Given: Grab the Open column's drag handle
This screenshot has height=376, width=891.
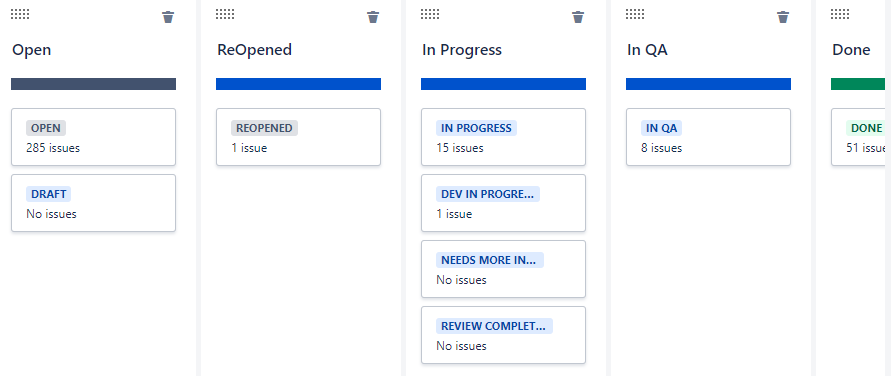Looking at the screenshot, I should tap(20, 14).
